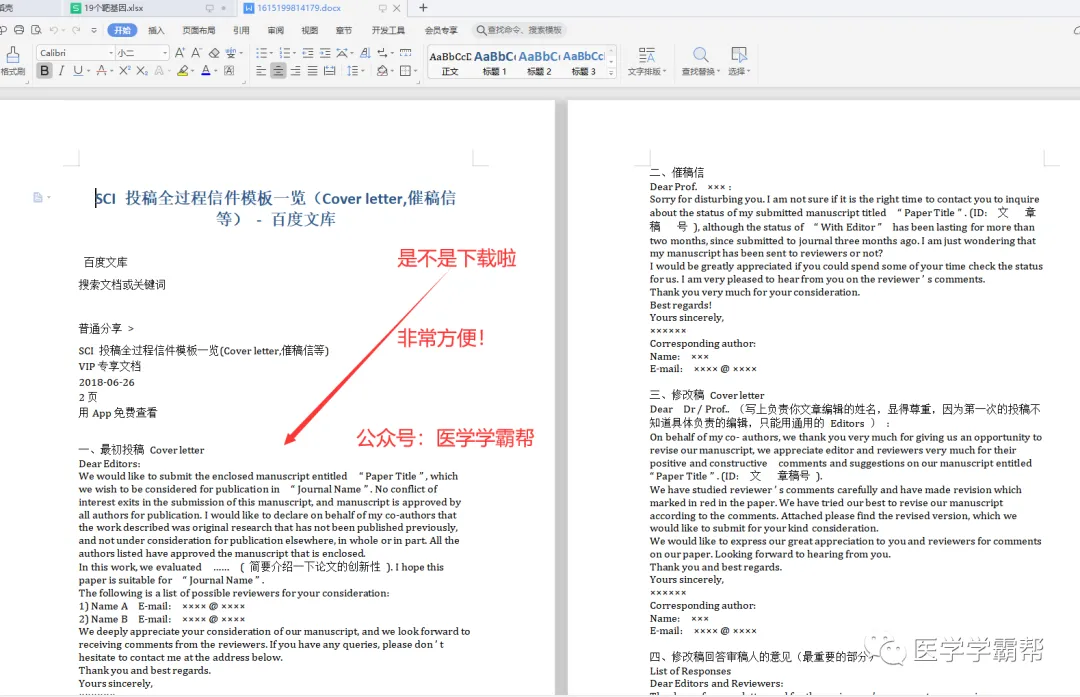
Task: Click the Format Painter (格式刷) brush icon
Action: click(x=12, y=55)
